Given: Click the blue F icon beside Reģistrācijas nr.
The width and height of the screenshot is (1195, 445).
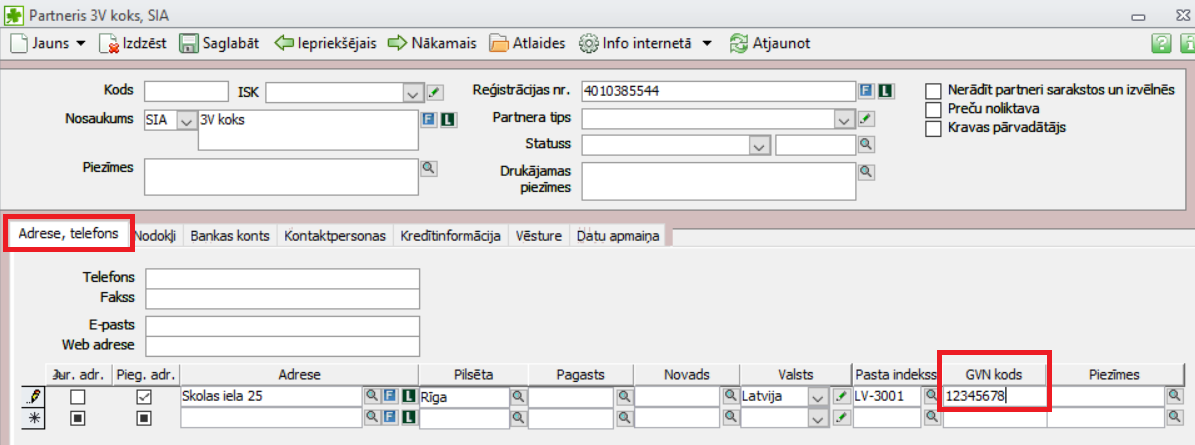Looking at the screenshot, I should coord(867,91).
